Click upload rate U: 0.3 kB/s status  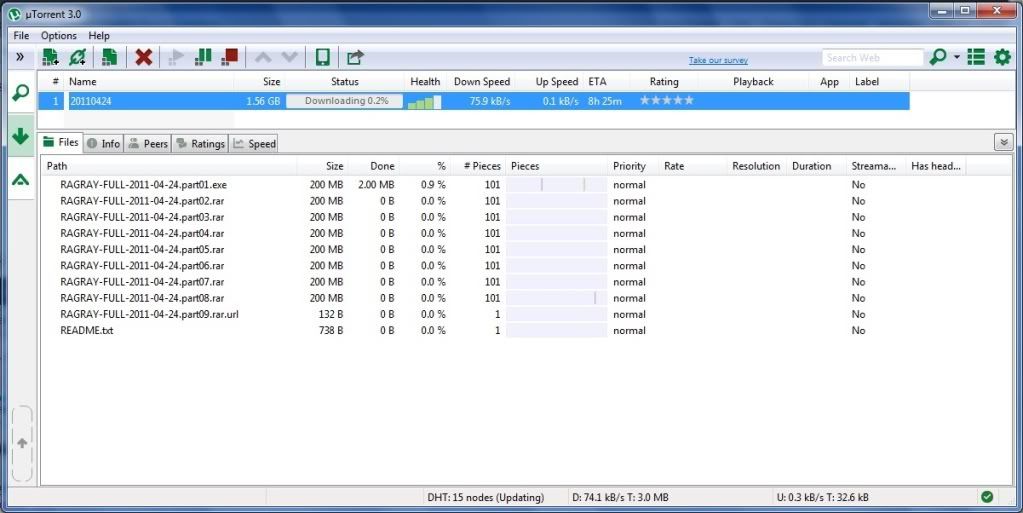823,497
